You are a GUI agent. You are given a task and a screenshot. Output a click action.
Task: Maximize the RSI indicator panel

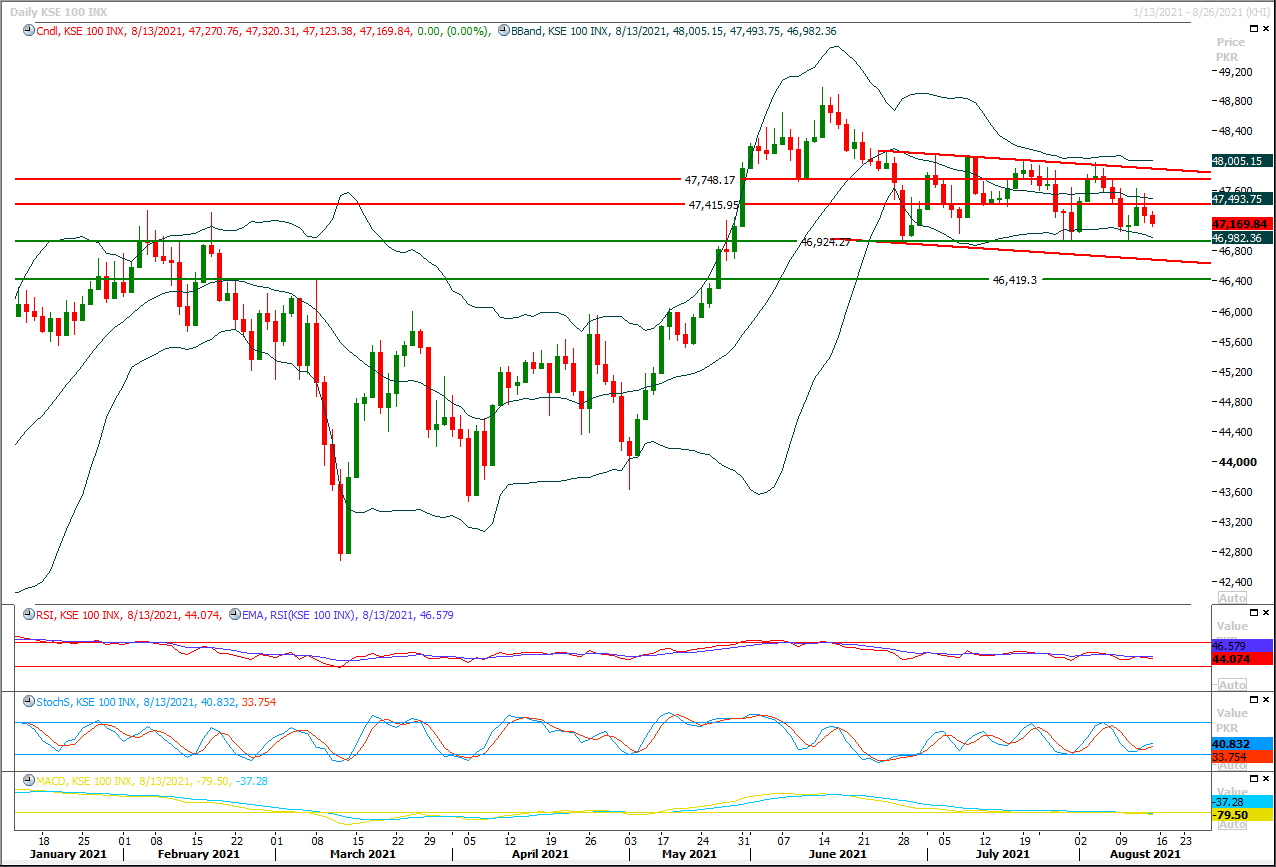pyautogui.click(x=1256, y=612)
